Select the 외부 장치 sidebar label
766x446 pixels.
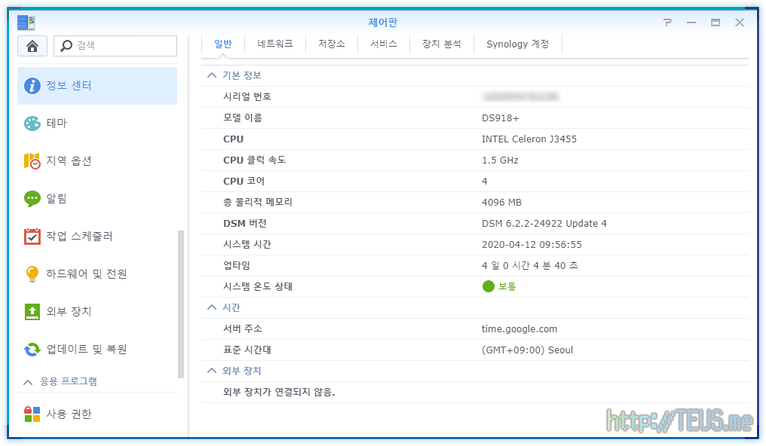tap(69, 312)
